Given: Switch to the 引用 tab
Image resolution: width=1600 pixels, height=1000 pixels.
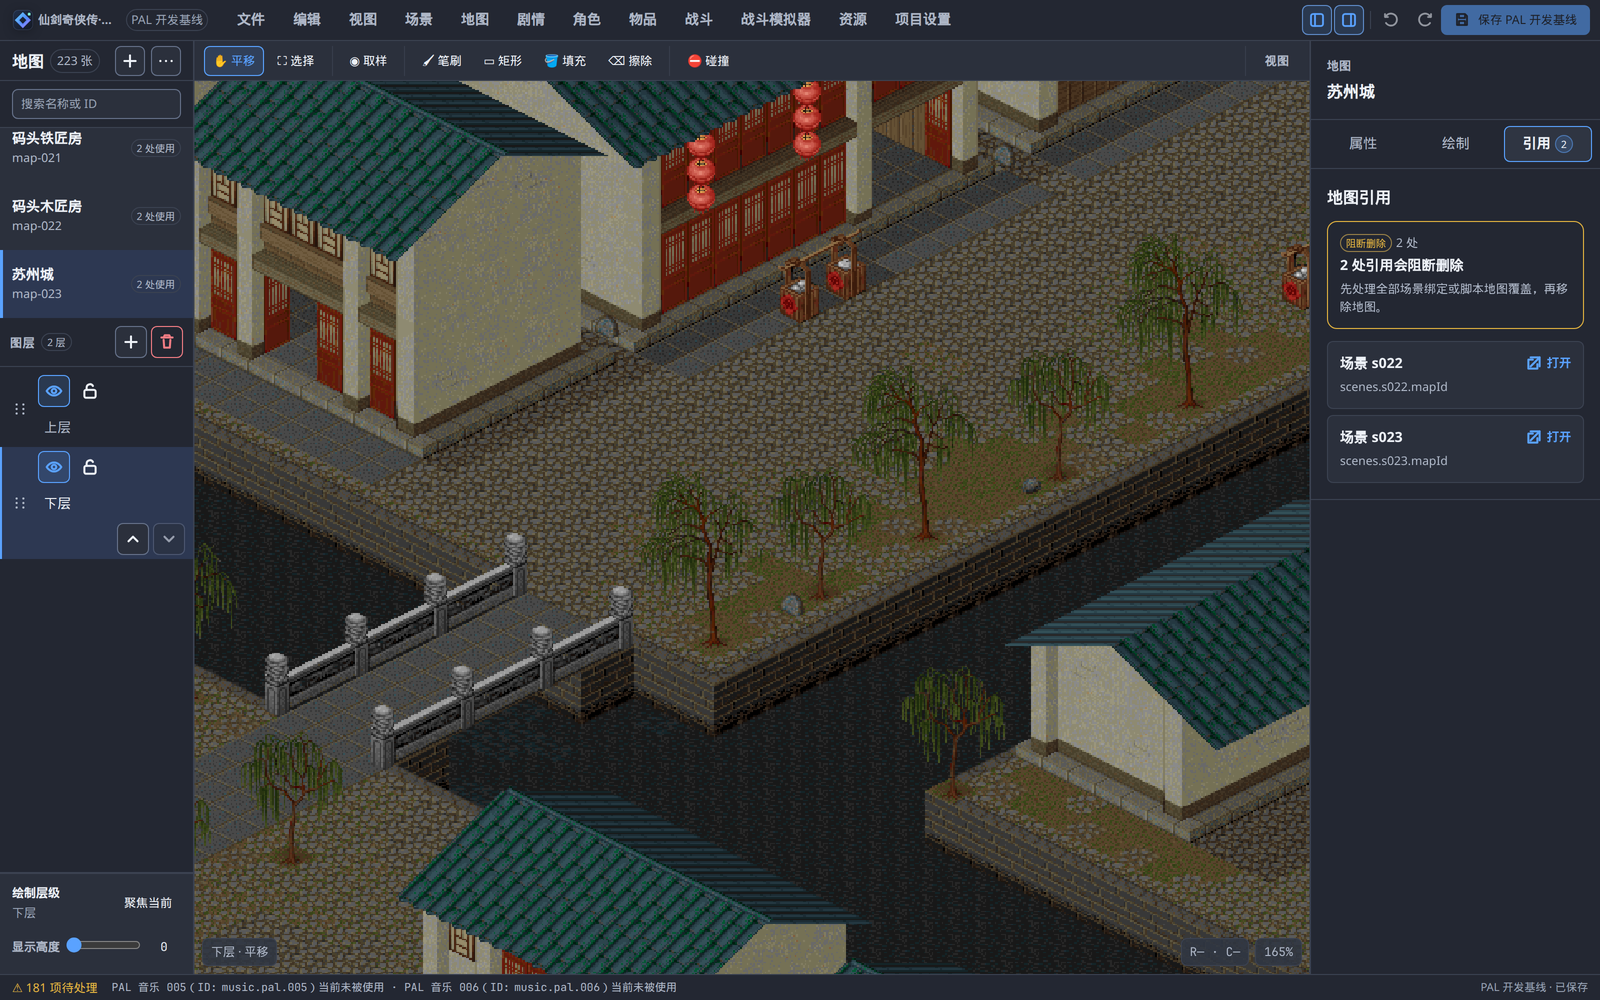Looking at the screenshot, I should 1547,144.
